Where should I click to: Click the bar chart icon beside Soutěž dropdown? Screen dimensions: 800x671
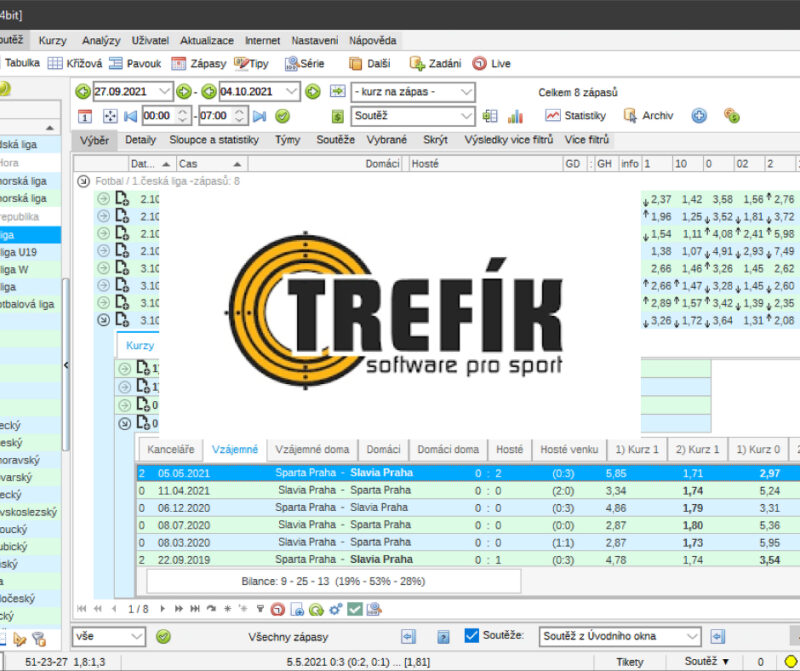[490, 115]
